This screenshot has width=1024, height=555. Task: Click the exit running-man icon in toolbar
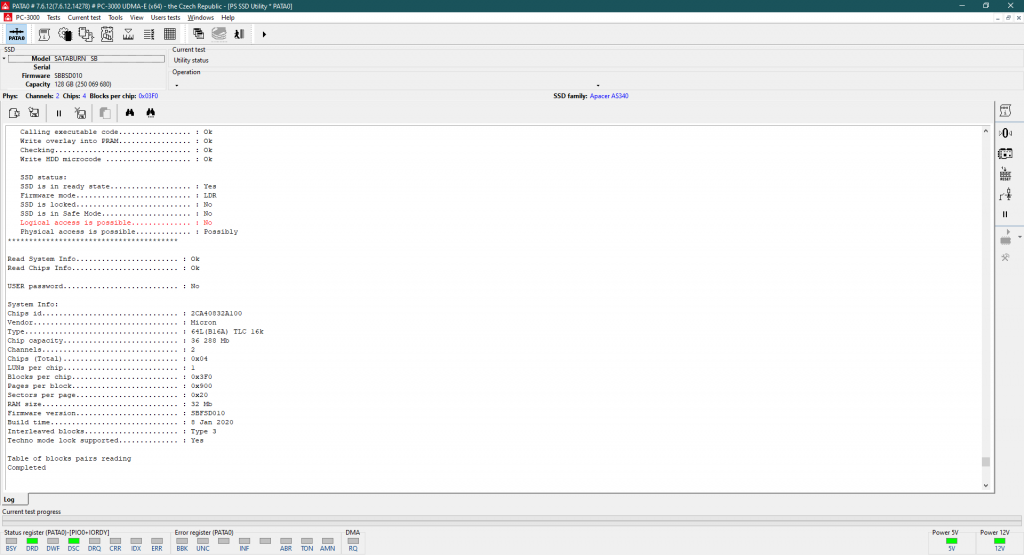(239, 35)
